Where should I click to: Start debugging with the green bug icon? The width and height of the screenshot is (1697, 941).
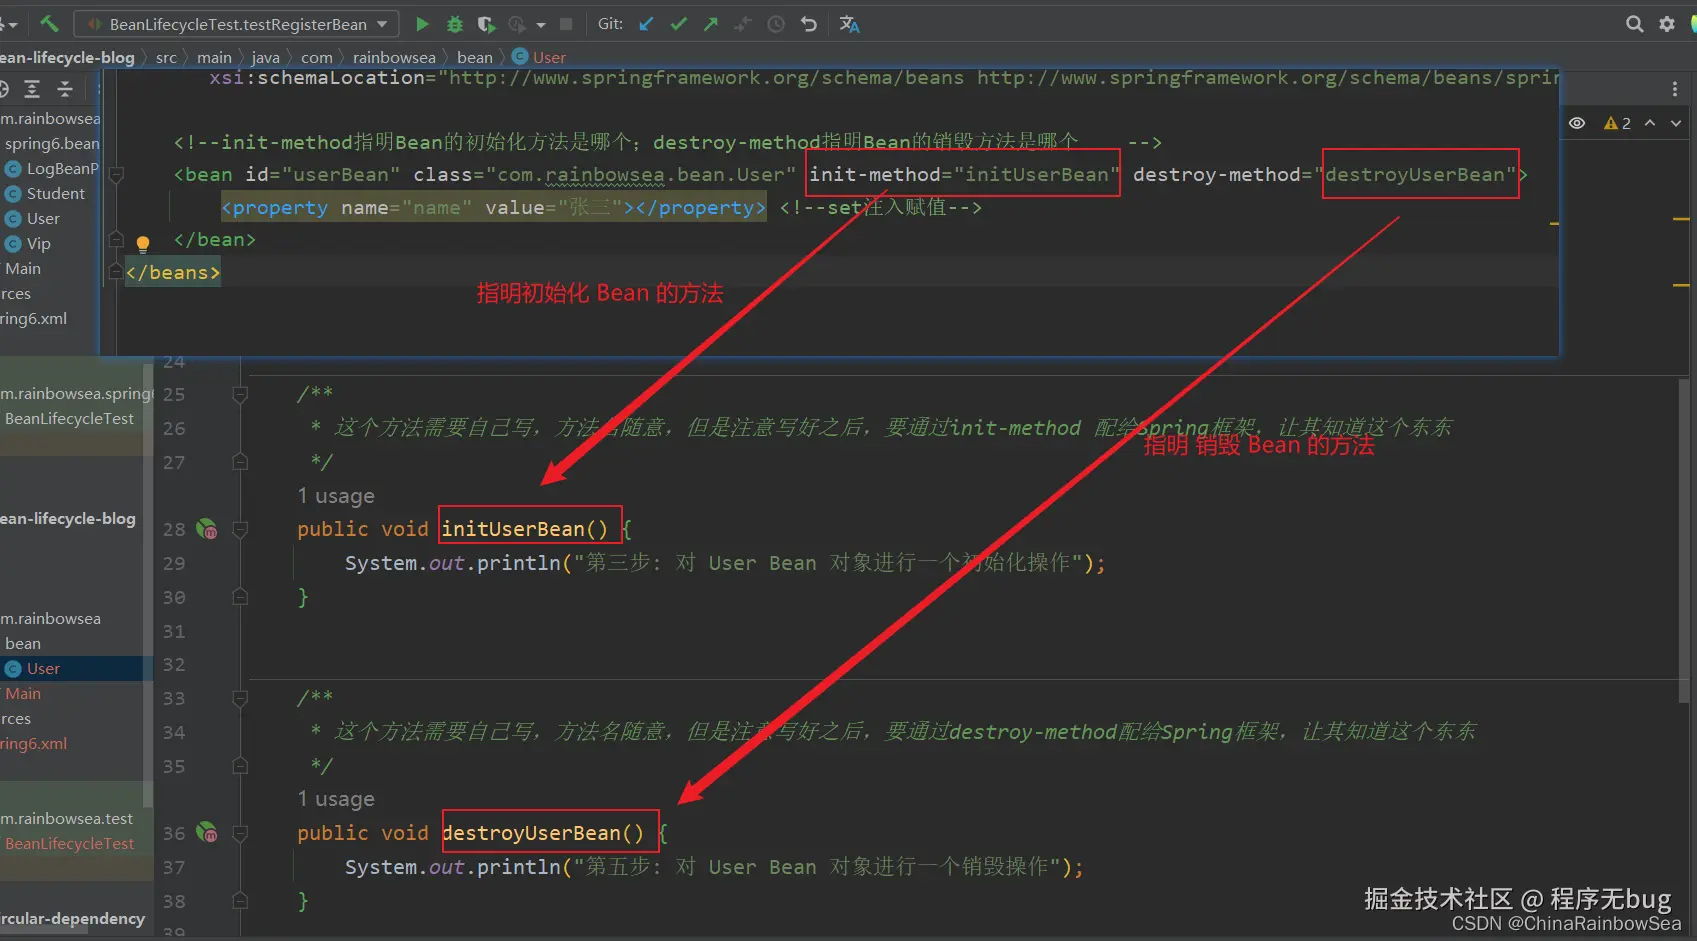click(454, 24)
